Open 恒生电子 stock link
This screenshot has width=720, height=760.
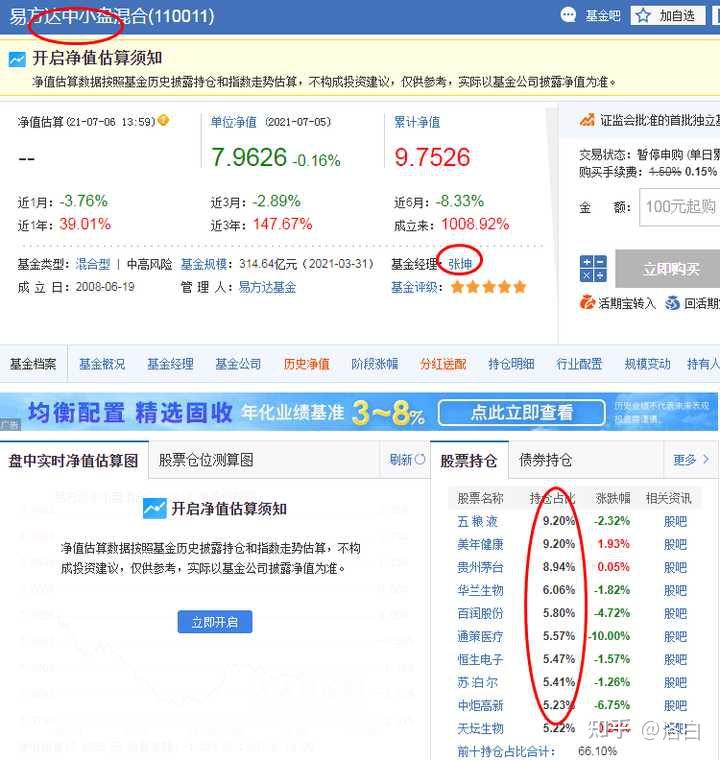(480, 659)
